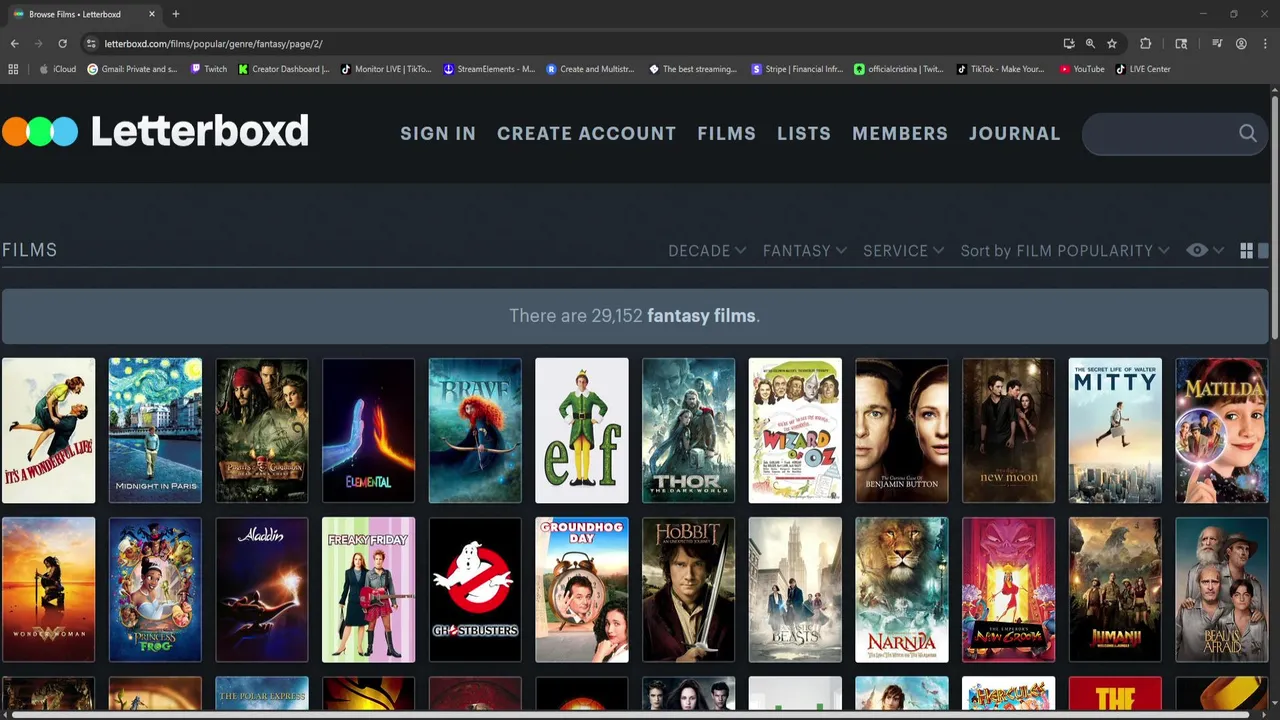Image resolution: width=1280 pixels, height=720 pixels.
Task: Open the Matilda film poster
Action: point(1222,430)
